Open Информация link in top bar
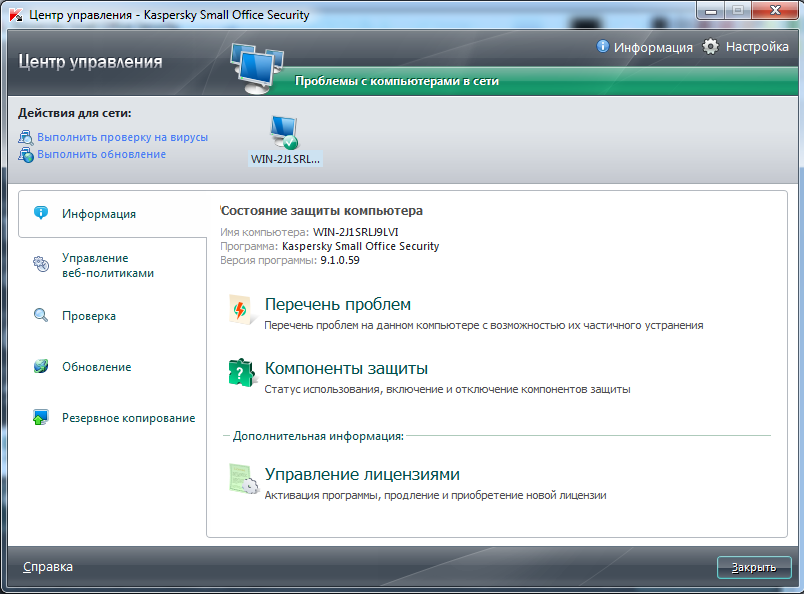804x594 pixels. (653, 47)
